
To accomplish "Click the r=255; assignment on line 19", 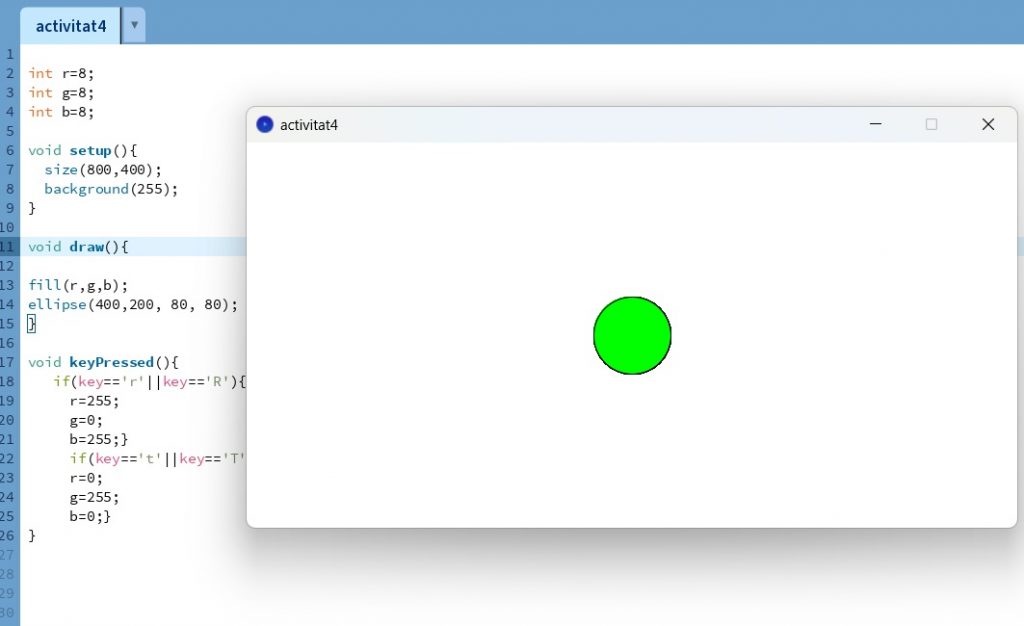I will tap(93, 400).
